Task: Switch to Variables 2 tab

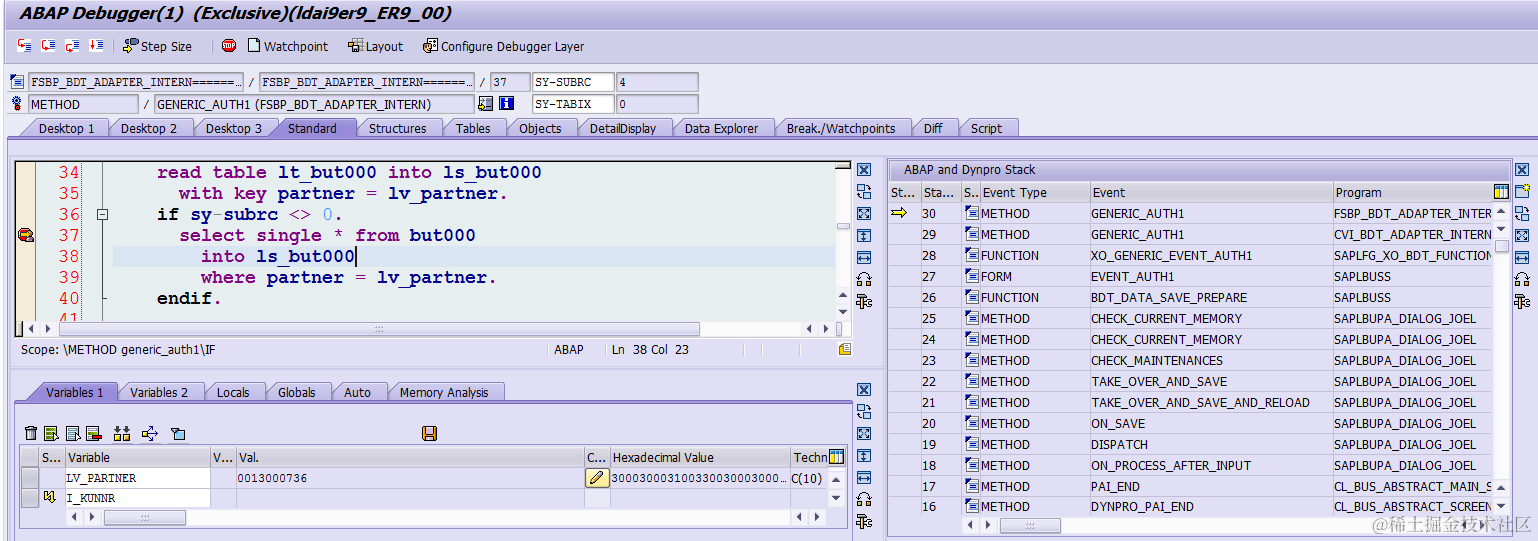Action: 159,392
